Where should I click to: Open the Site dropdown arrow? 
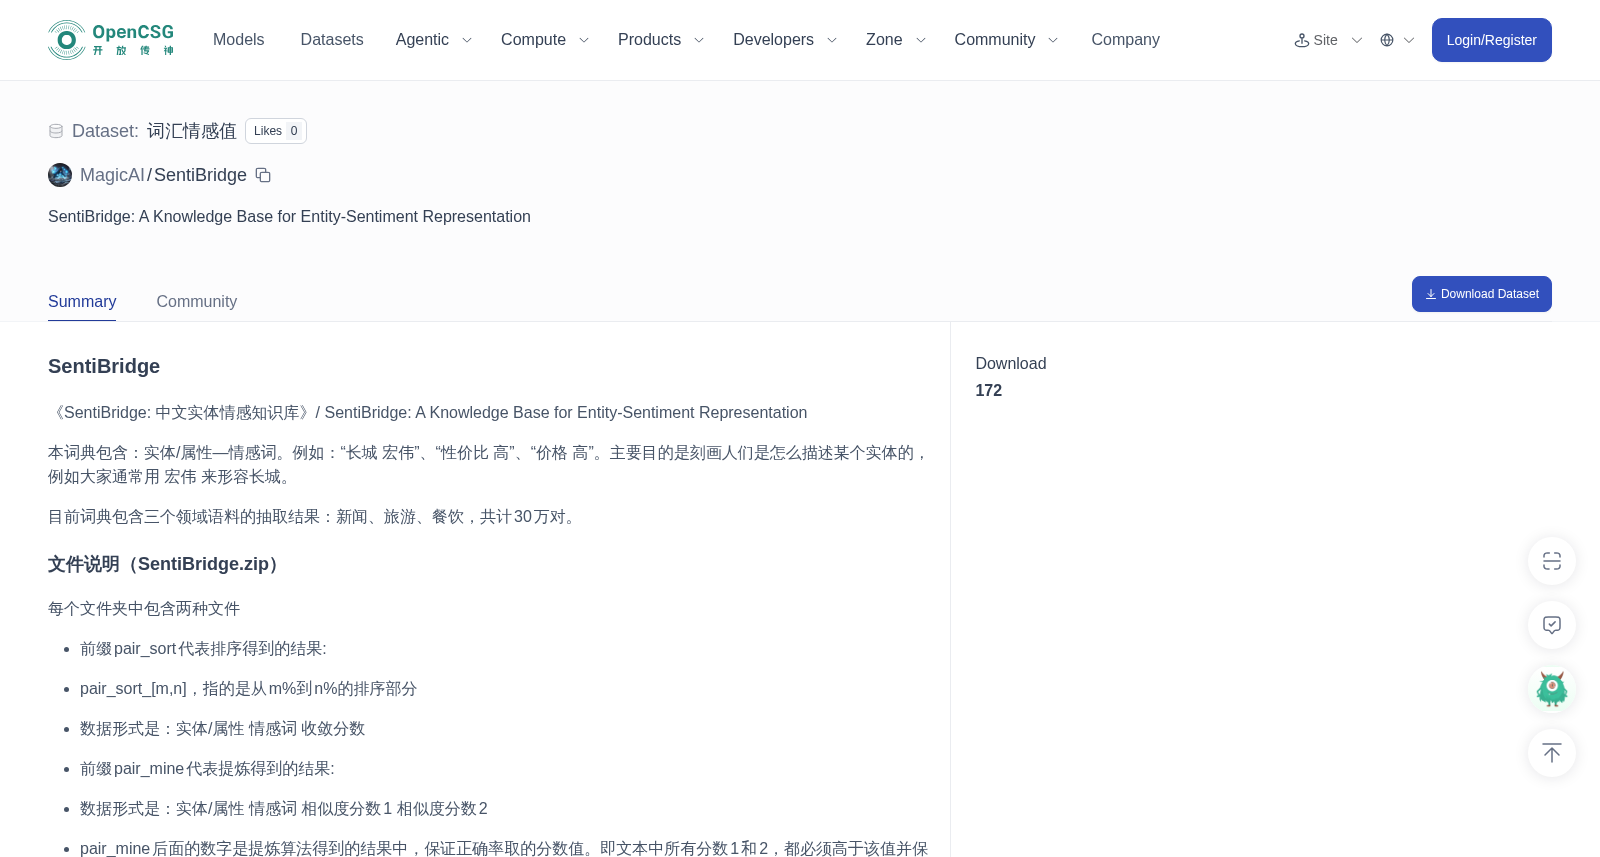pyautogui.click(x=1357, y=40)
